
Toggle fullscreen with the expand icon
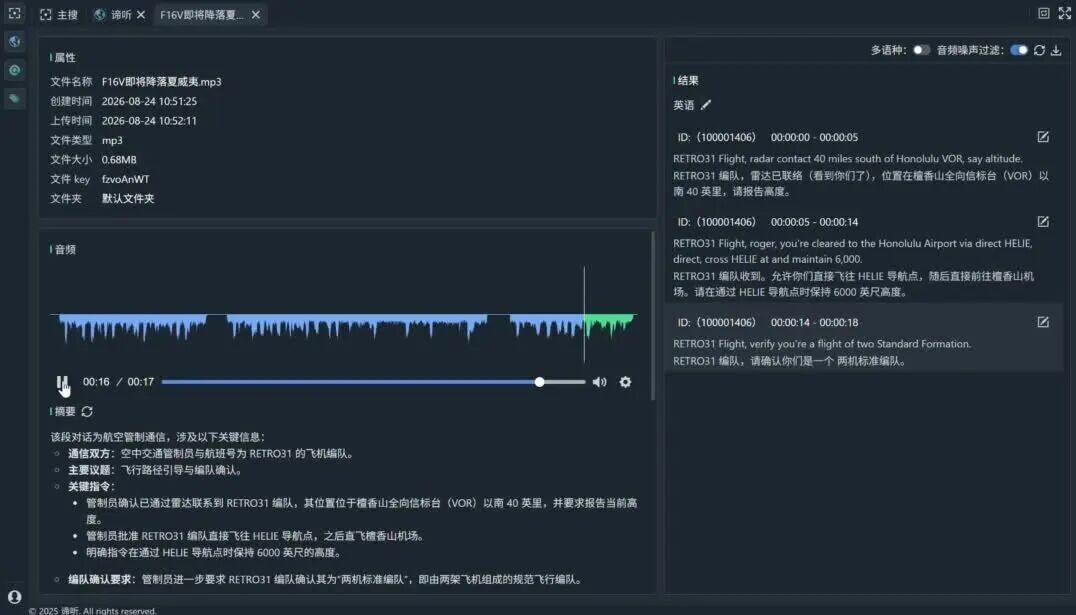click(1064, 13)
